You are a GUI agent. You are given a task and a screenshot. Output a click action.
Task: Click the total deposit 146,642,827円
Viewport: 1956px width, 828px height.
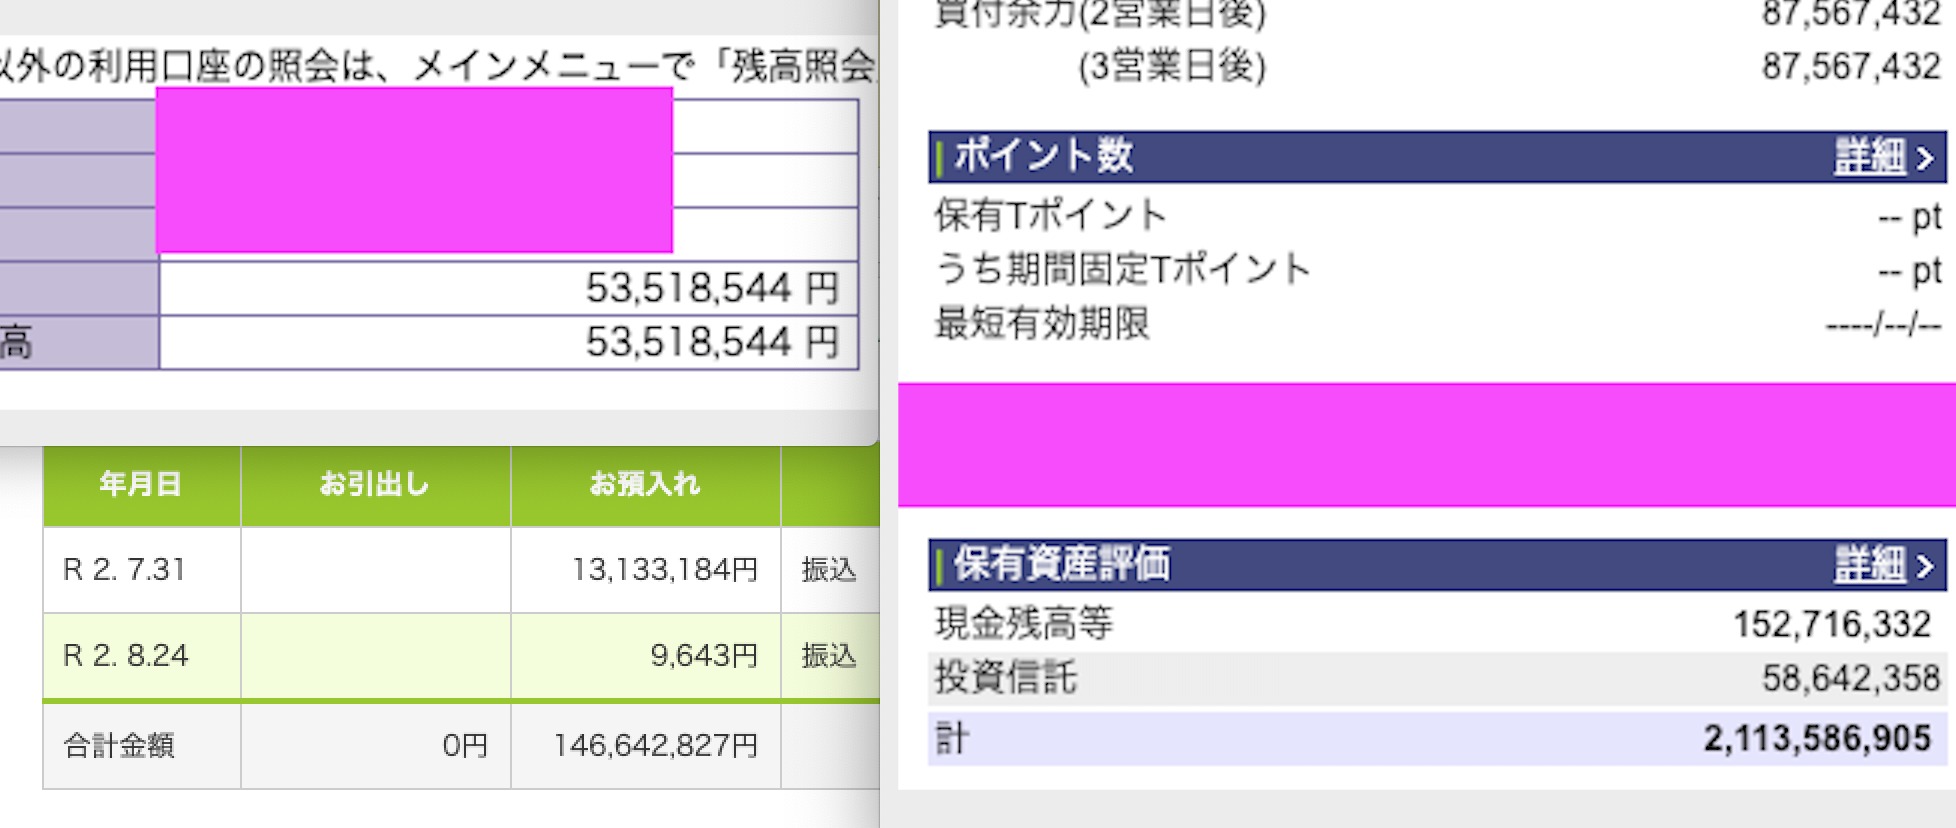[656, 745]
